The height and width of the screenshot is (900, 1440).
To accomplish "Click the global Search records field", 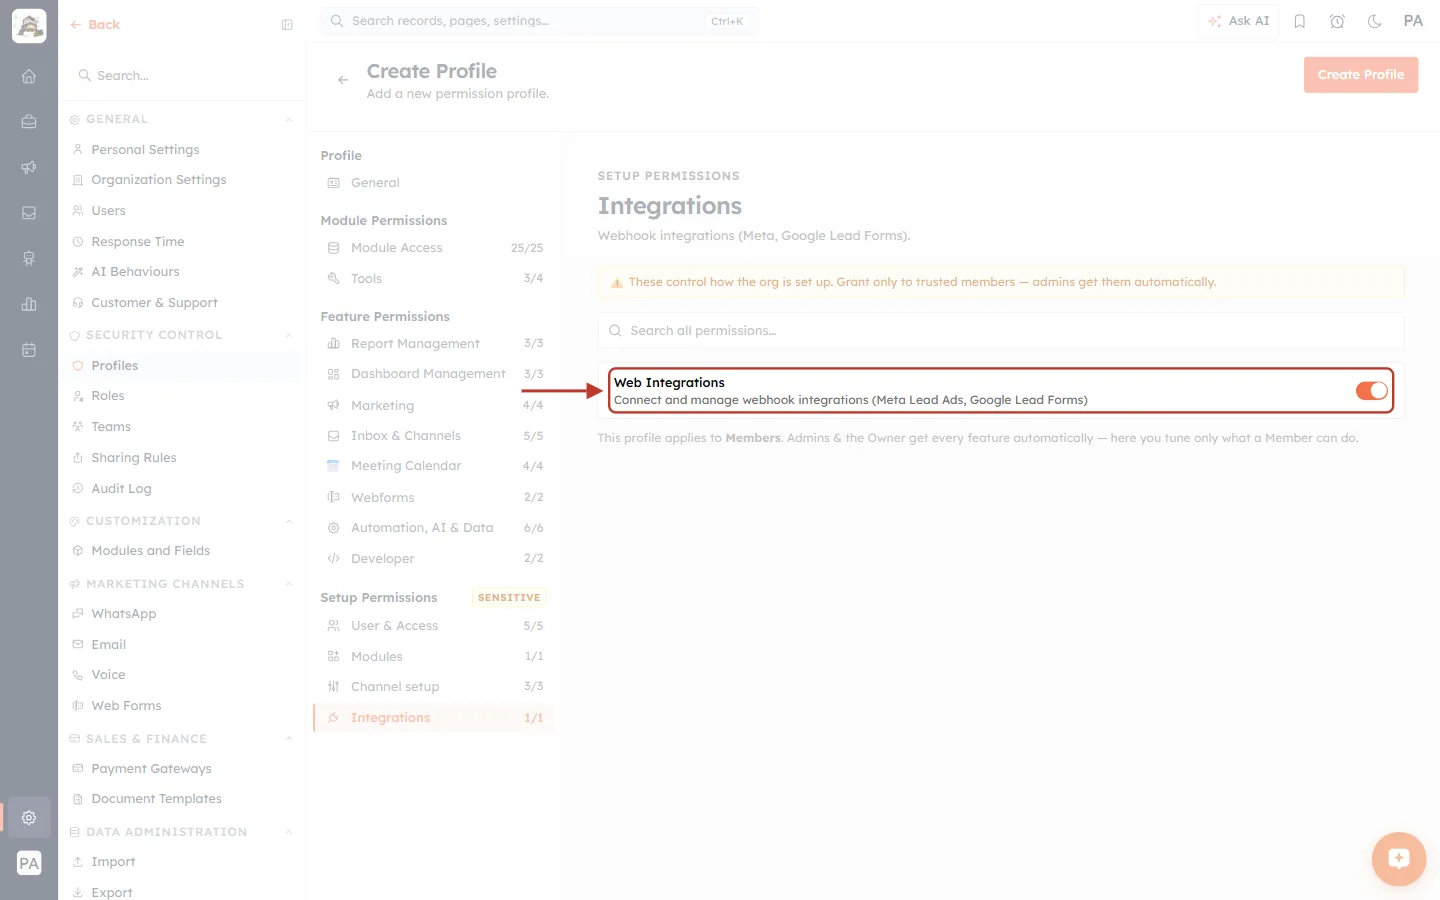I will tap(539, 21).
